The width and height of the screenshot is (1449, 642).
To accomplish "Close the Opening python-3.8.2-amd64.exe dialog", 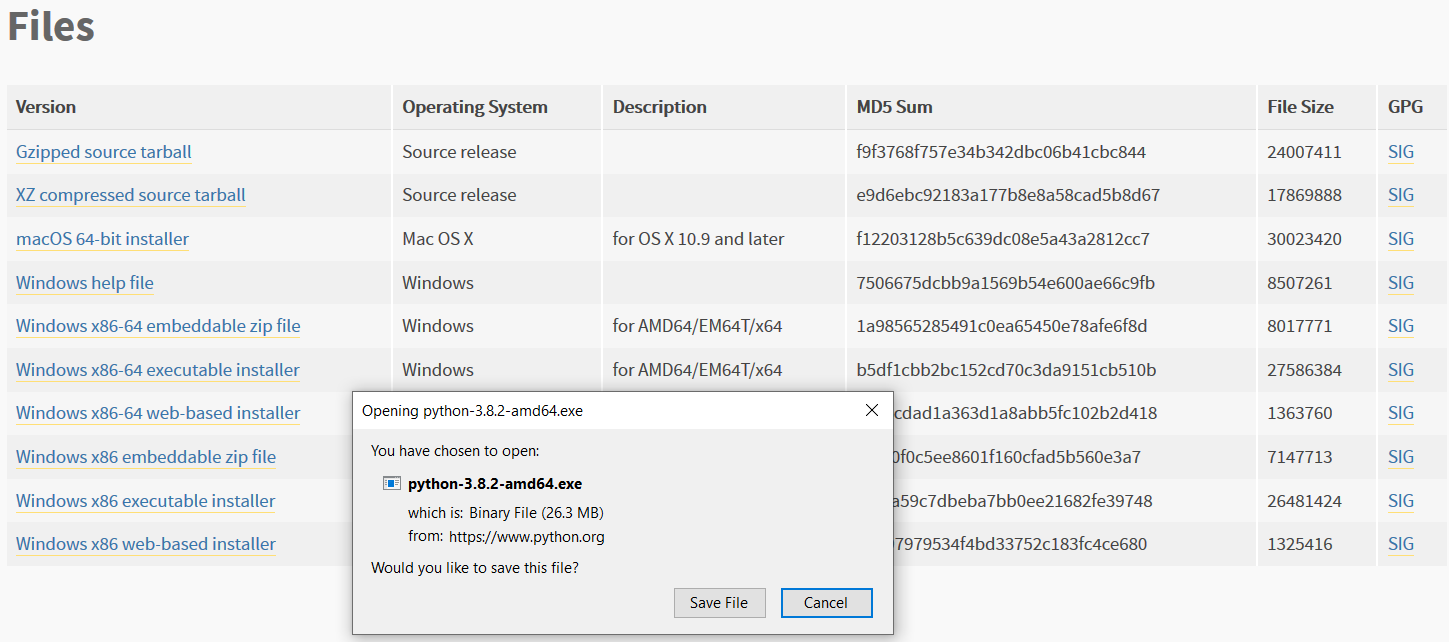I will 871,410.
